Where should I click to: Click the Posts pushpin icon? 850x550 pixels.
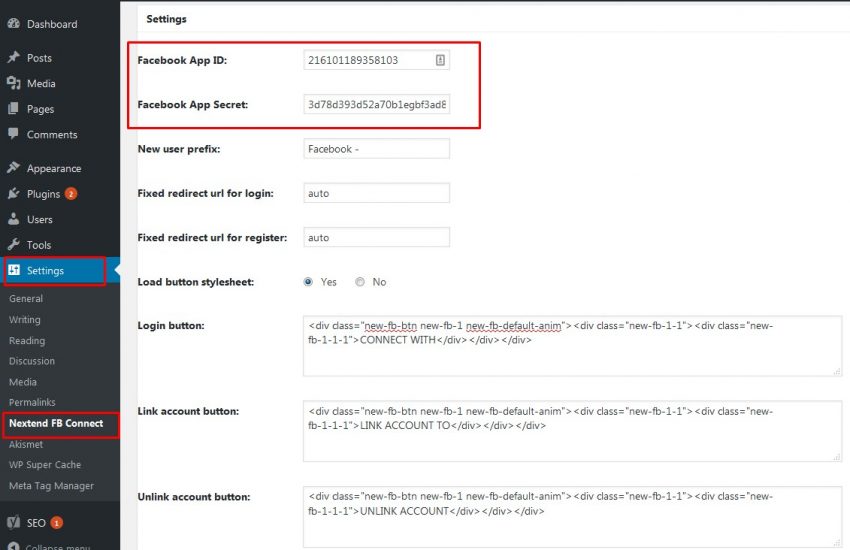[14, 57]
